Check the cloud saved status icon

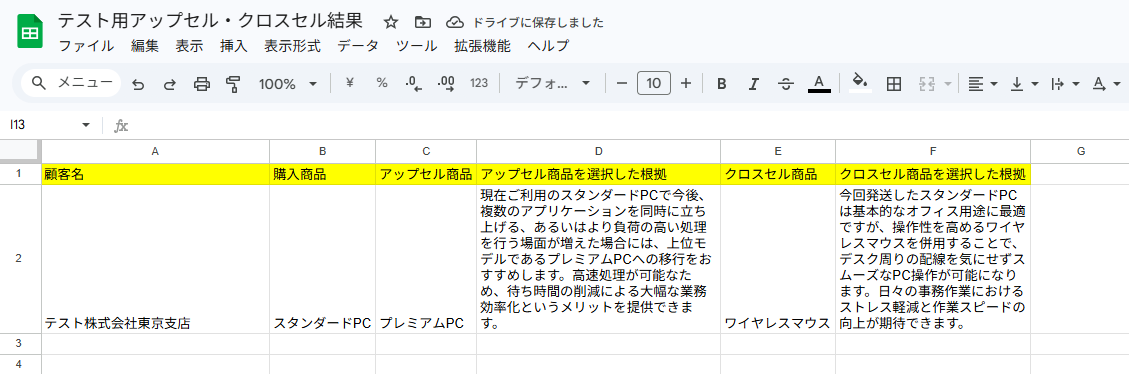coord(454,22)
